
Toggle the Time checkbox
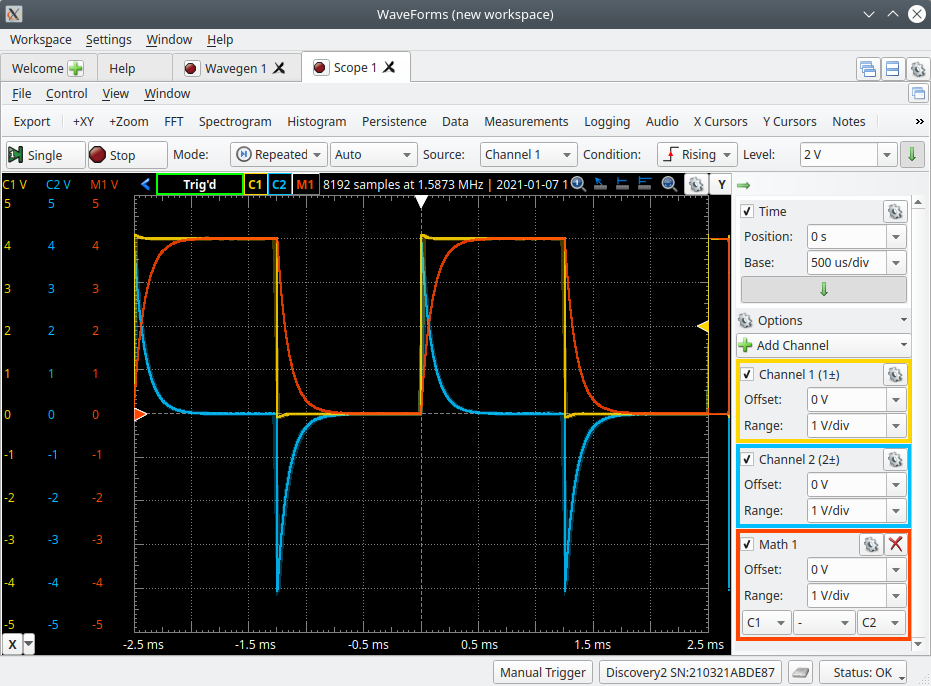748,211
